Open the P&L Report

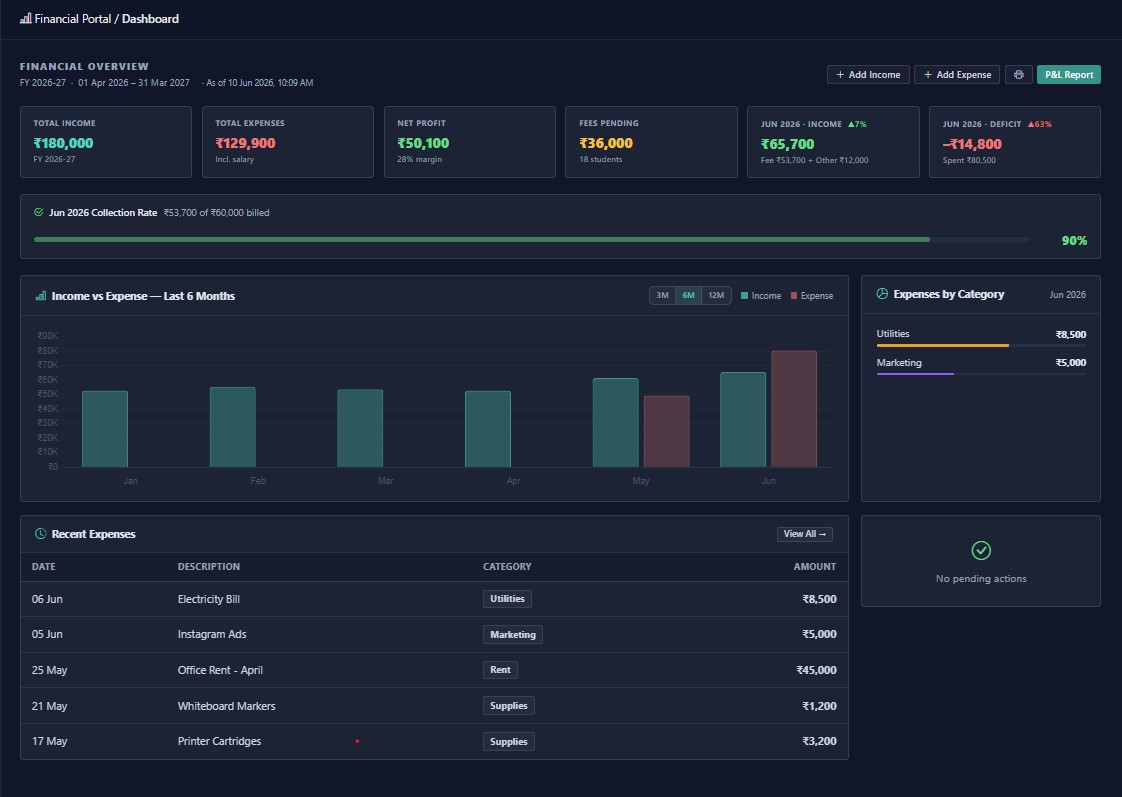tap(1068, 74)
